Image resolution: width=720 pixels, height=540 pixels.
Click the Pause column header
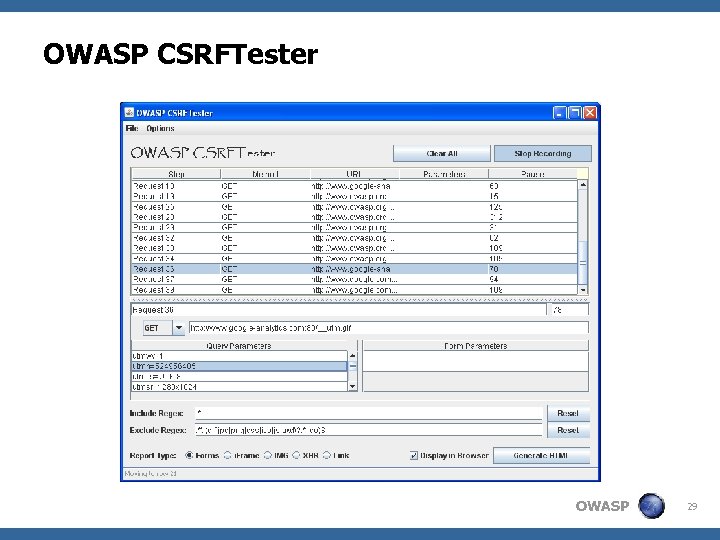(x=533, y=174)
